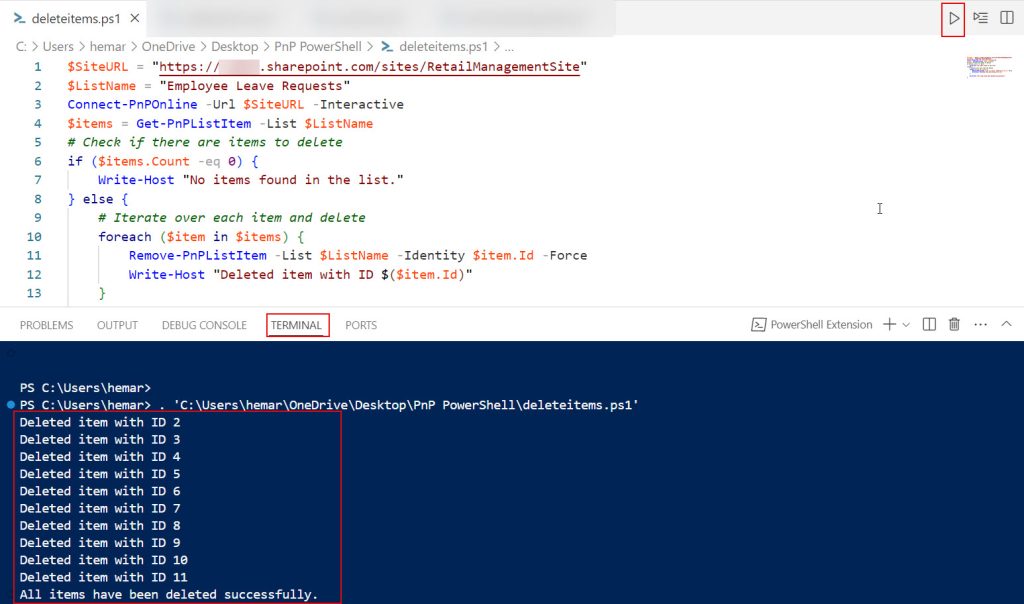Click the else keyword on line 8
The image size is (1024, 604).
coord(98,199)
